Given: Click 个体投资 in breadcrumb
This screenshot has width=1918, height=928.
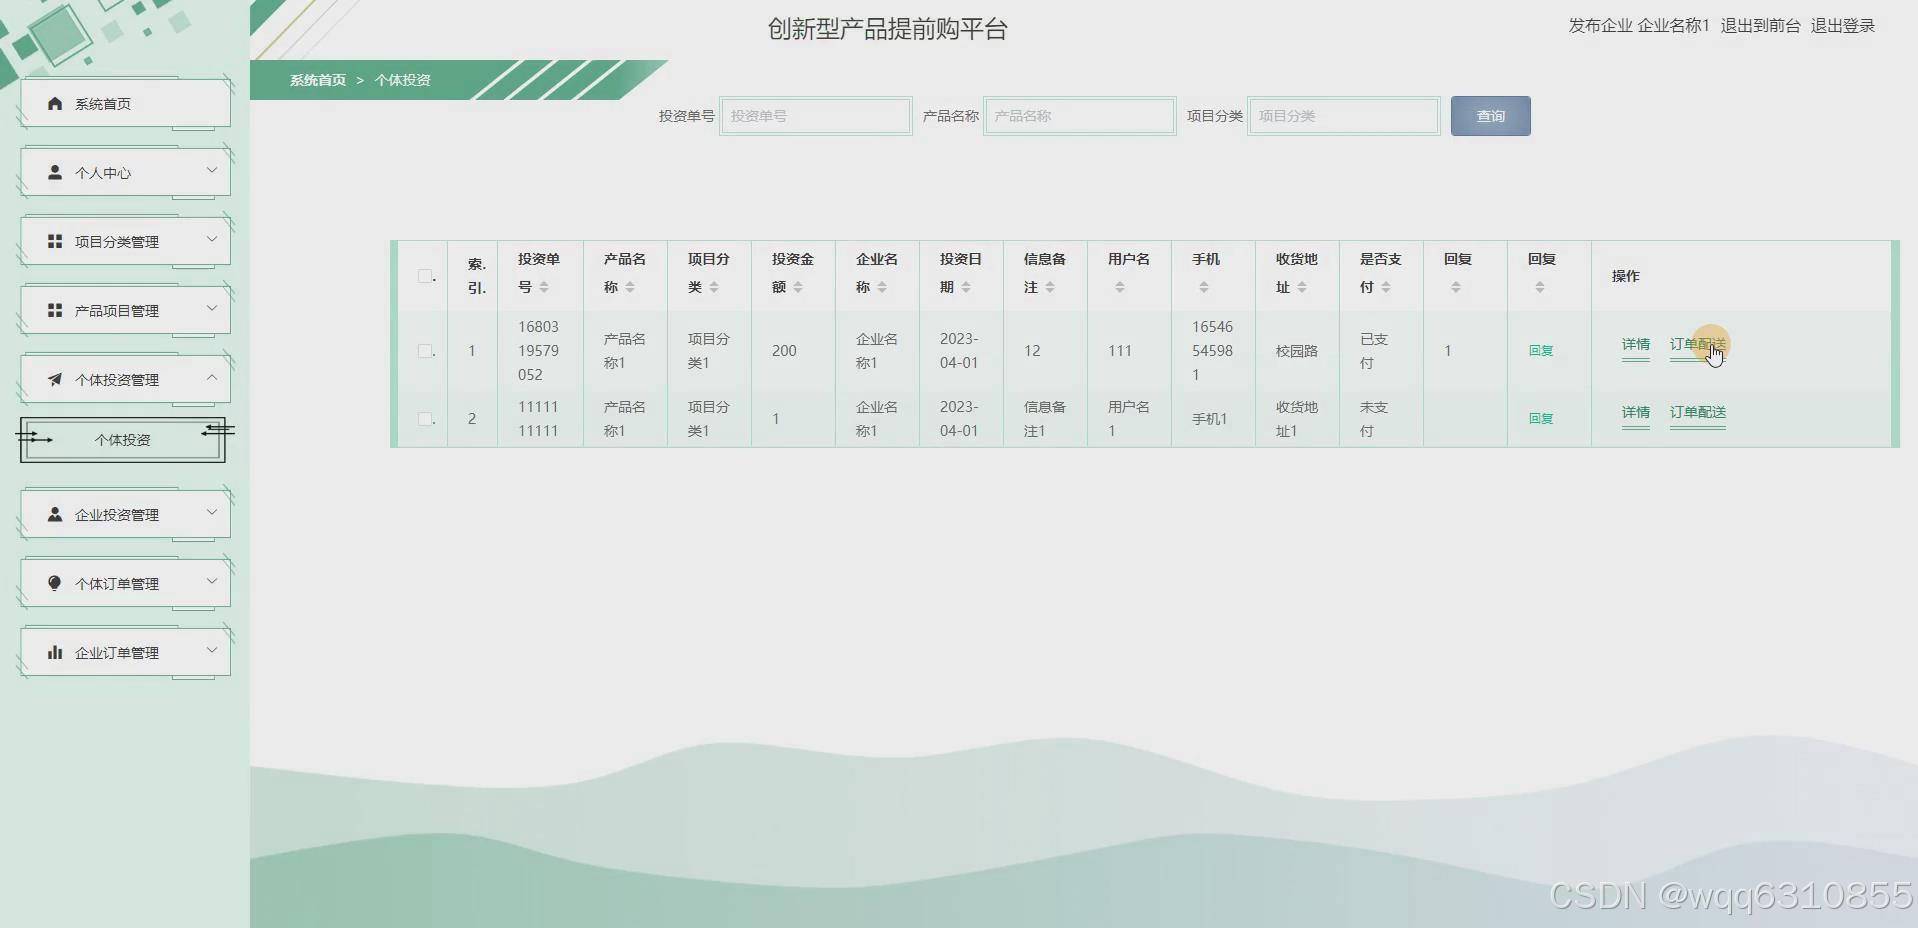Looking at the screenshot, I should (x=403, y=80).
